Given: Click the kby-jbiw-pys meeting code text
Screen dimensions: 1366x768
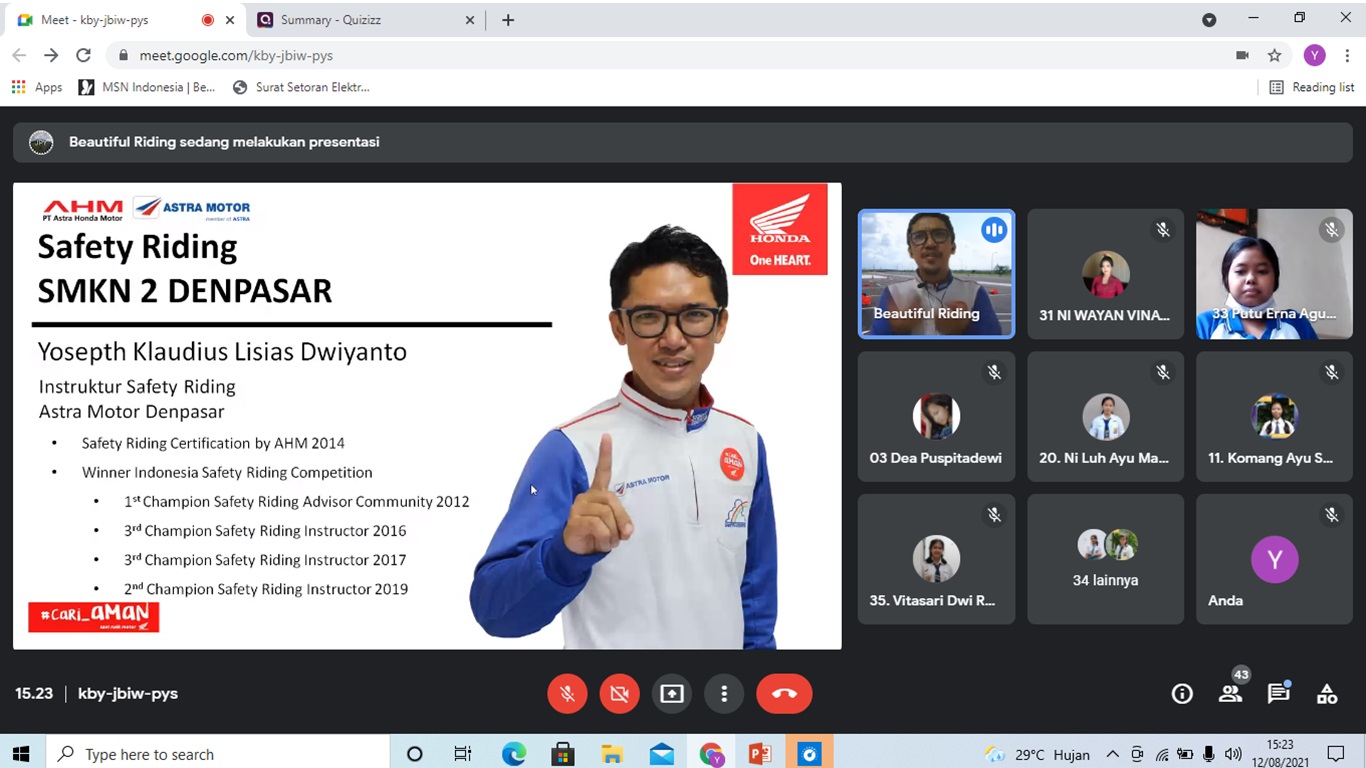Looking at the screenshot, I should coord(128,694).
